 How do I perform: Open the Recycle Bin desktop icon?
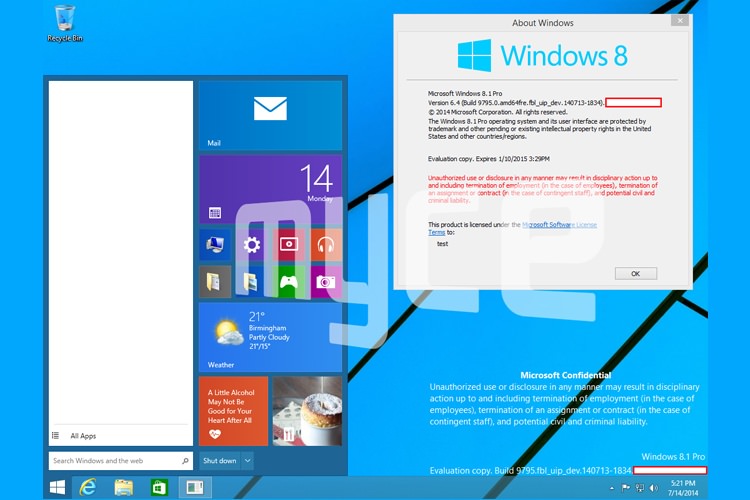pos(65,23)
